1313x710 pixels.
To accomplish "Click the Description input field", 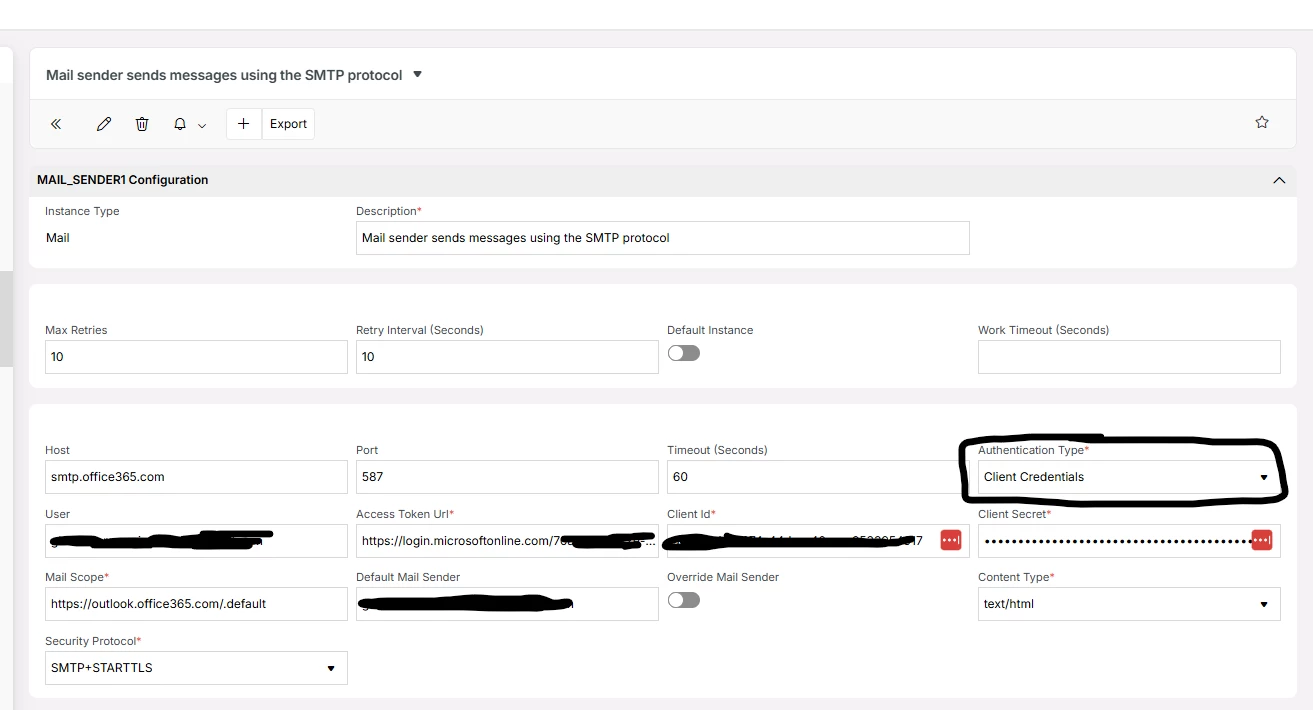I will [x=663, y=238].
